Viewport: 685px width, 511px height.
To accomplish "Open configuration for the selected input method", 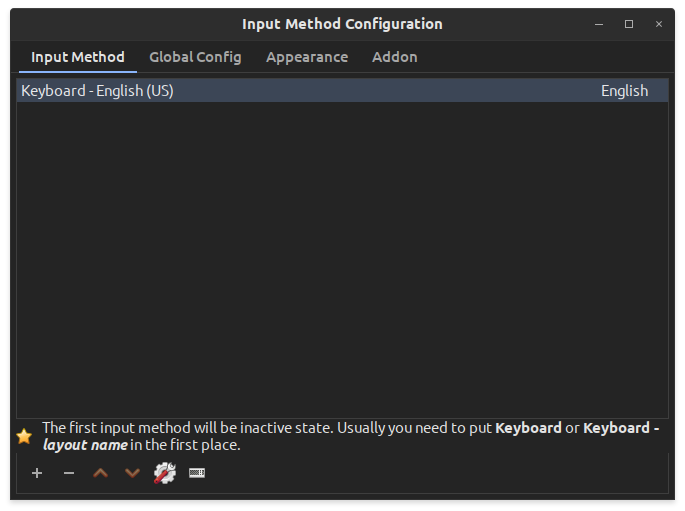I will point(165,473).
